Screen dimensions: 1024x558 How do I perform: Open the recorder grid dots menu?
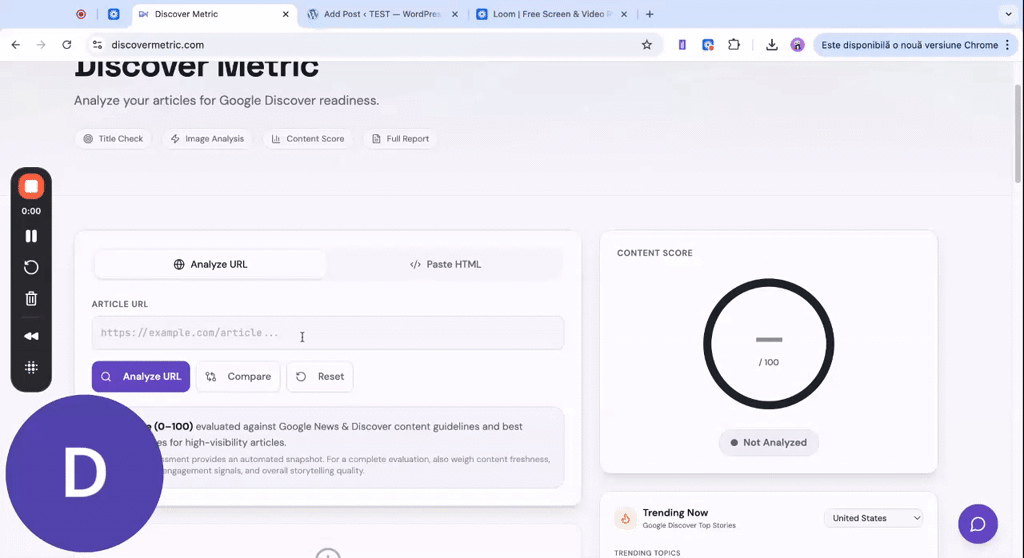31,367
